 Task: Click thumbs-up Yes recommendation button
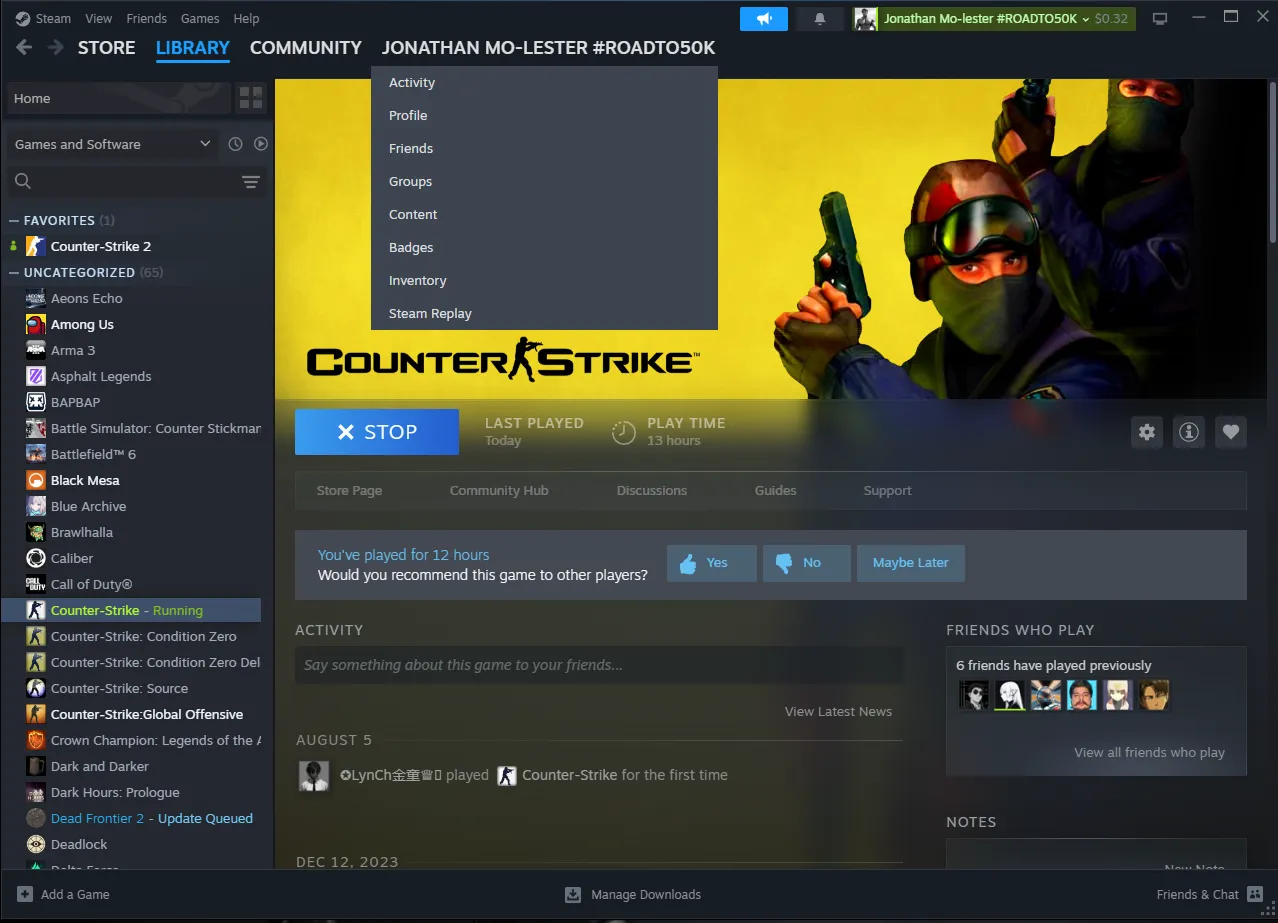click(x=712, y=563)
